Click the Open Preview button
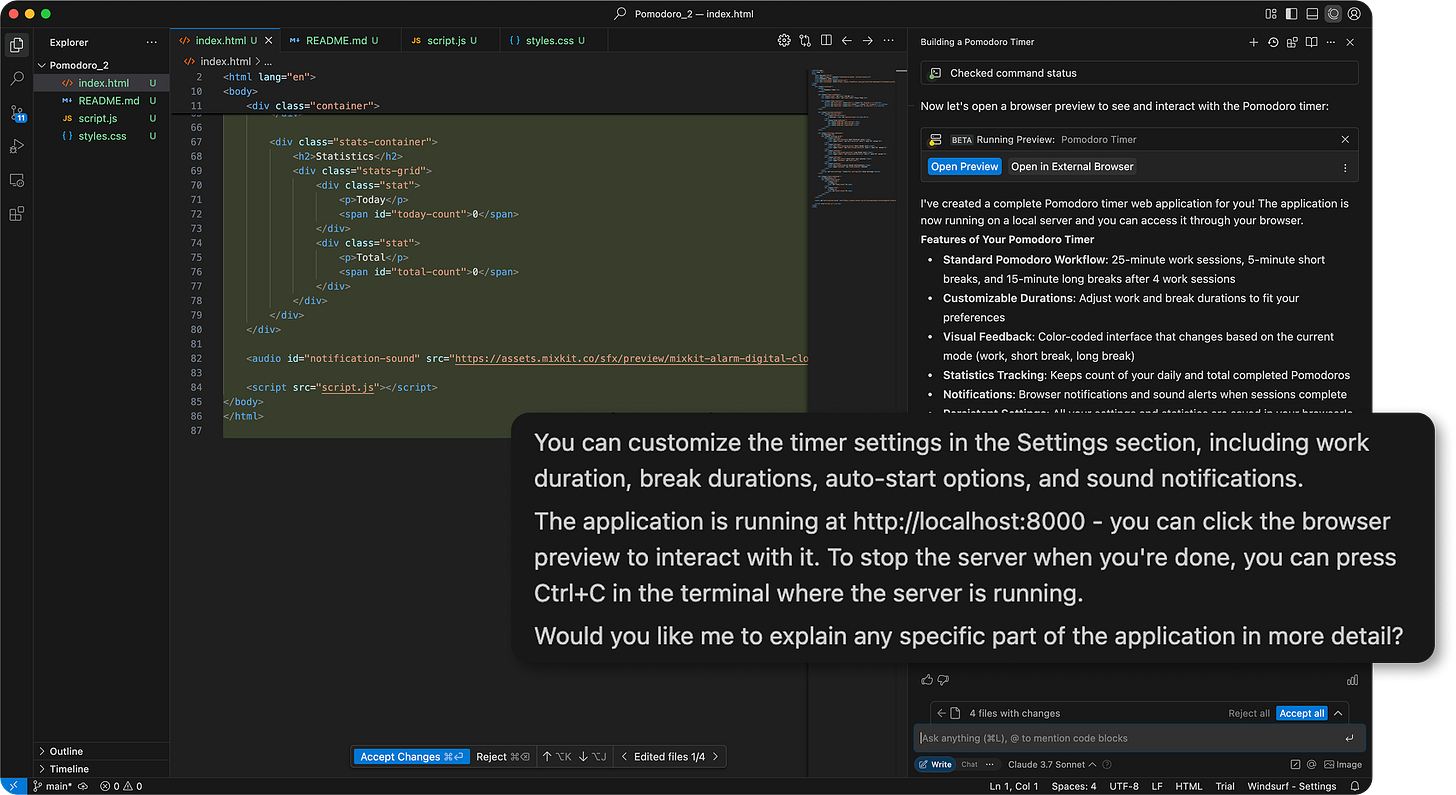This screenshot has height=795, width=1456. (964, 167)
